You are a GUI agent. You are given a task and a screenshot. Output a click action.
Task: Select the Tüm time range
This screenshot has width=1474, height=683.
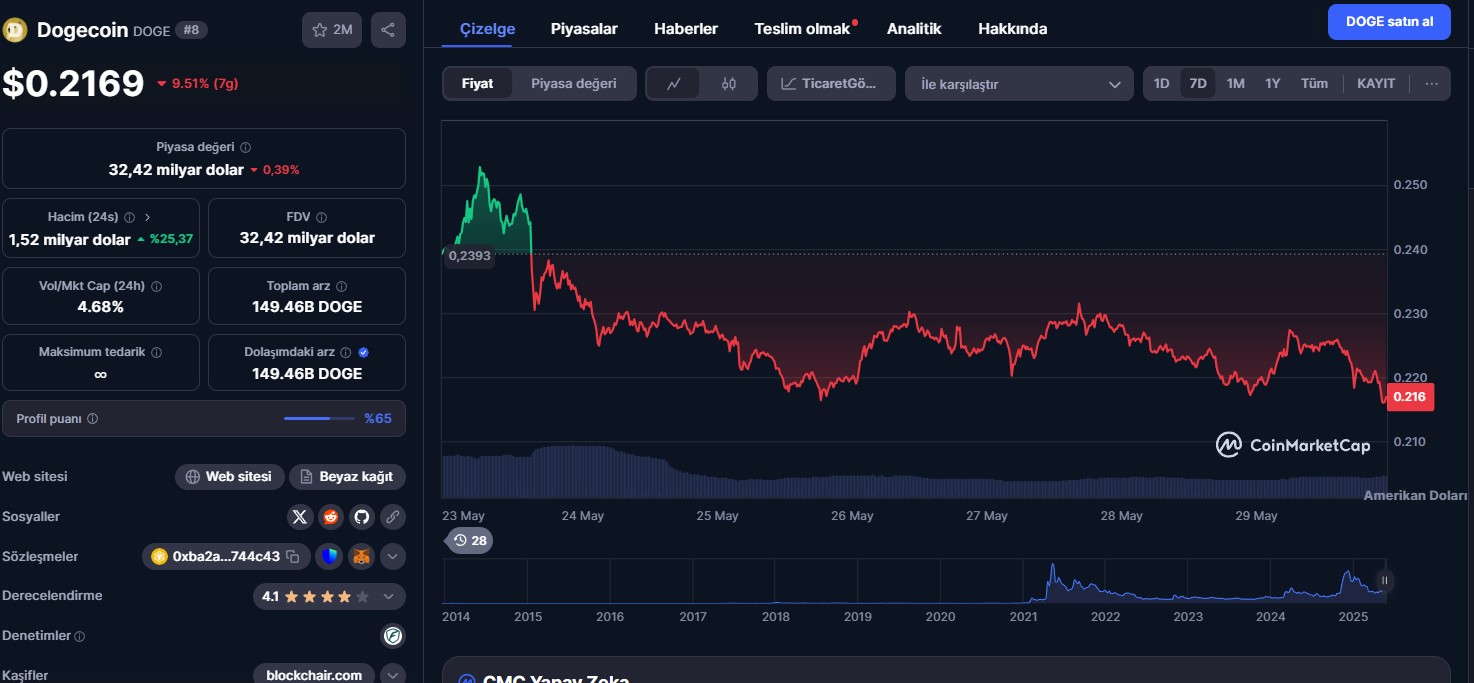click(1314, 84)
